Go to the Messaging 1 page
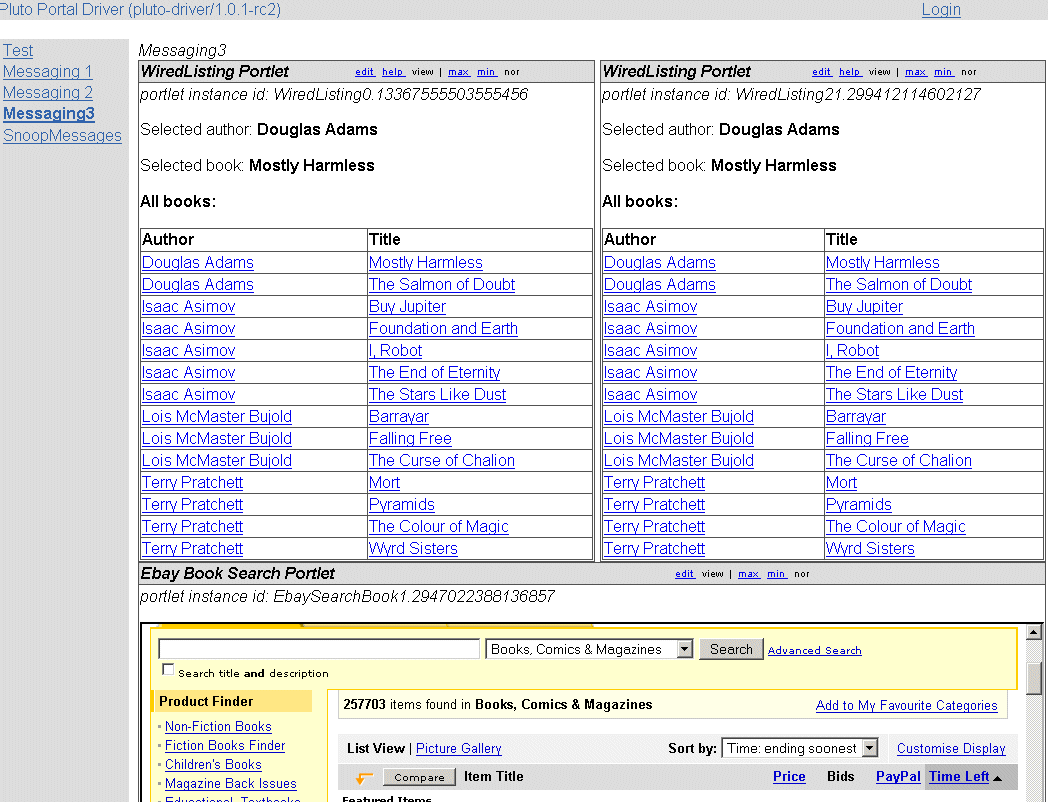1048x802 pixels. tap(47, 72)
